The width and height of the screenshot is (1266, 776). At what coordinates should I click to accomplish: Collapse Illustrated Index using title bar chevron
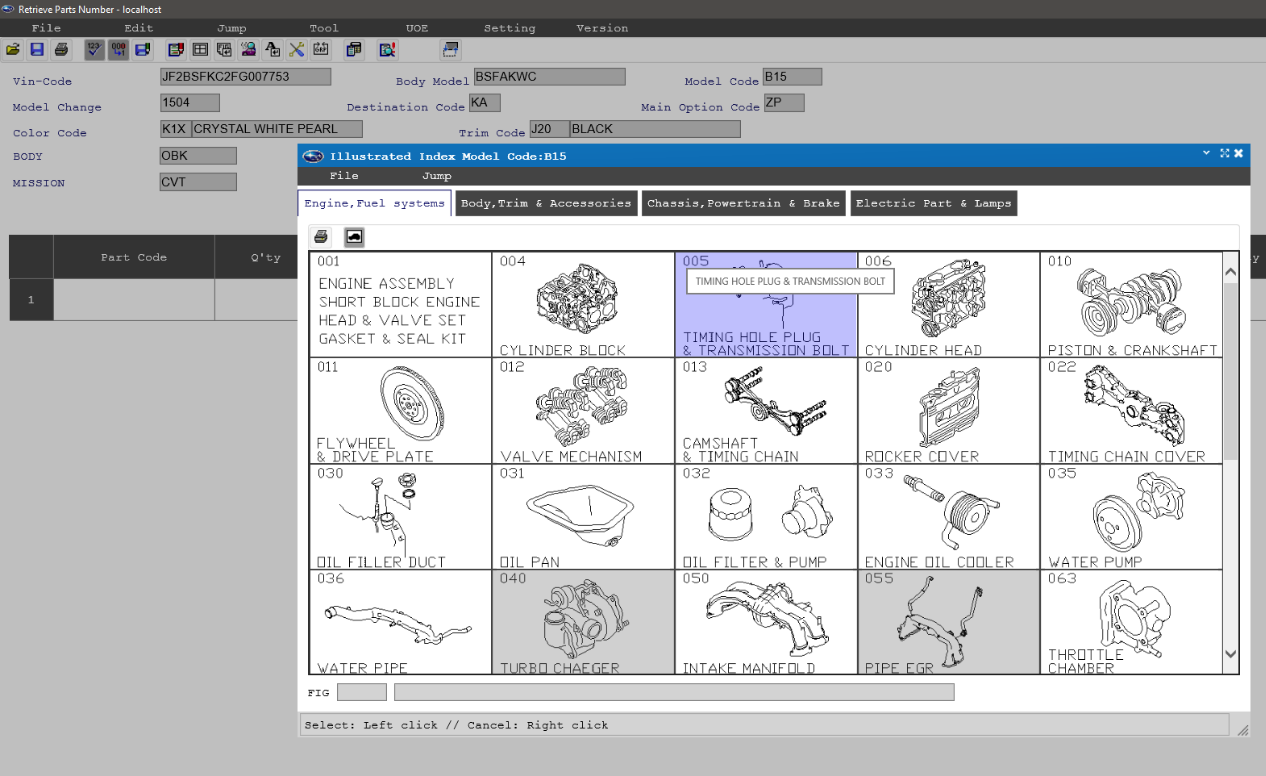click(1206, 153)
